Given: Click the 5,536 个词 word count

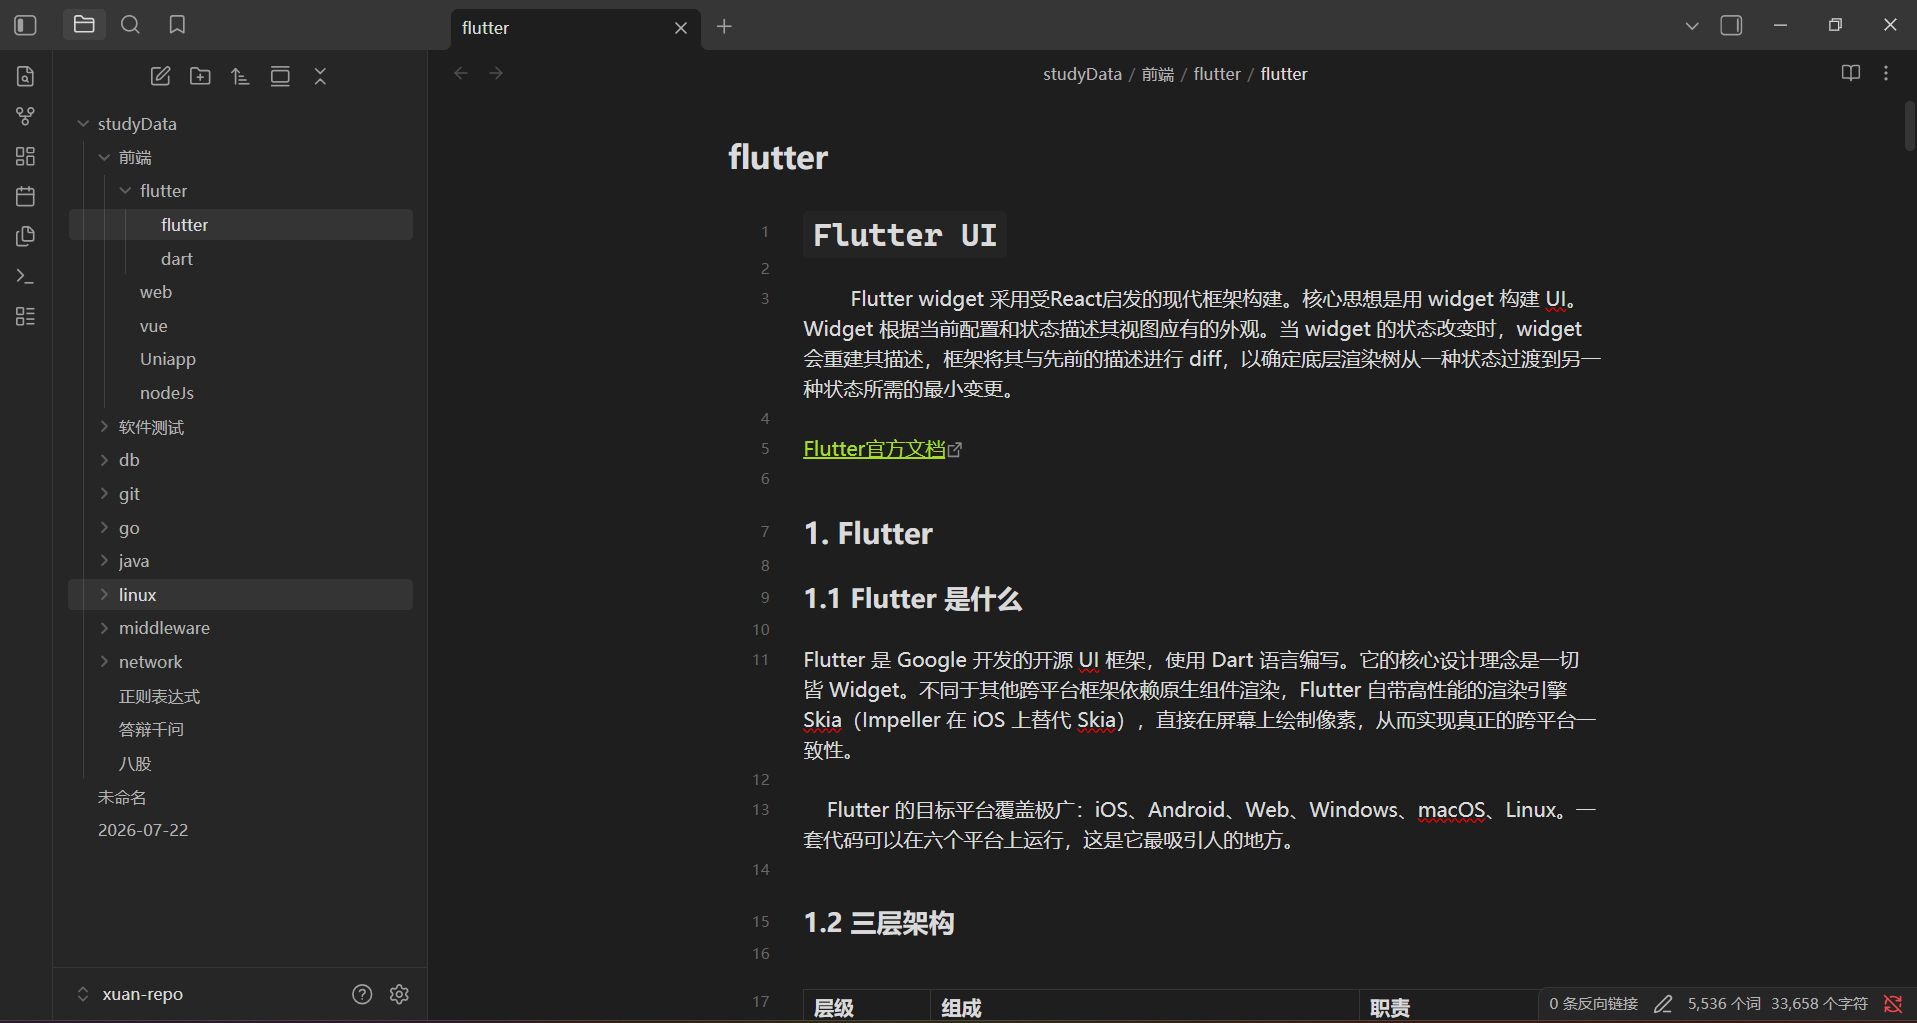Looking at the screenshot, I should pyautogui.click(x=1724, y=1003).
